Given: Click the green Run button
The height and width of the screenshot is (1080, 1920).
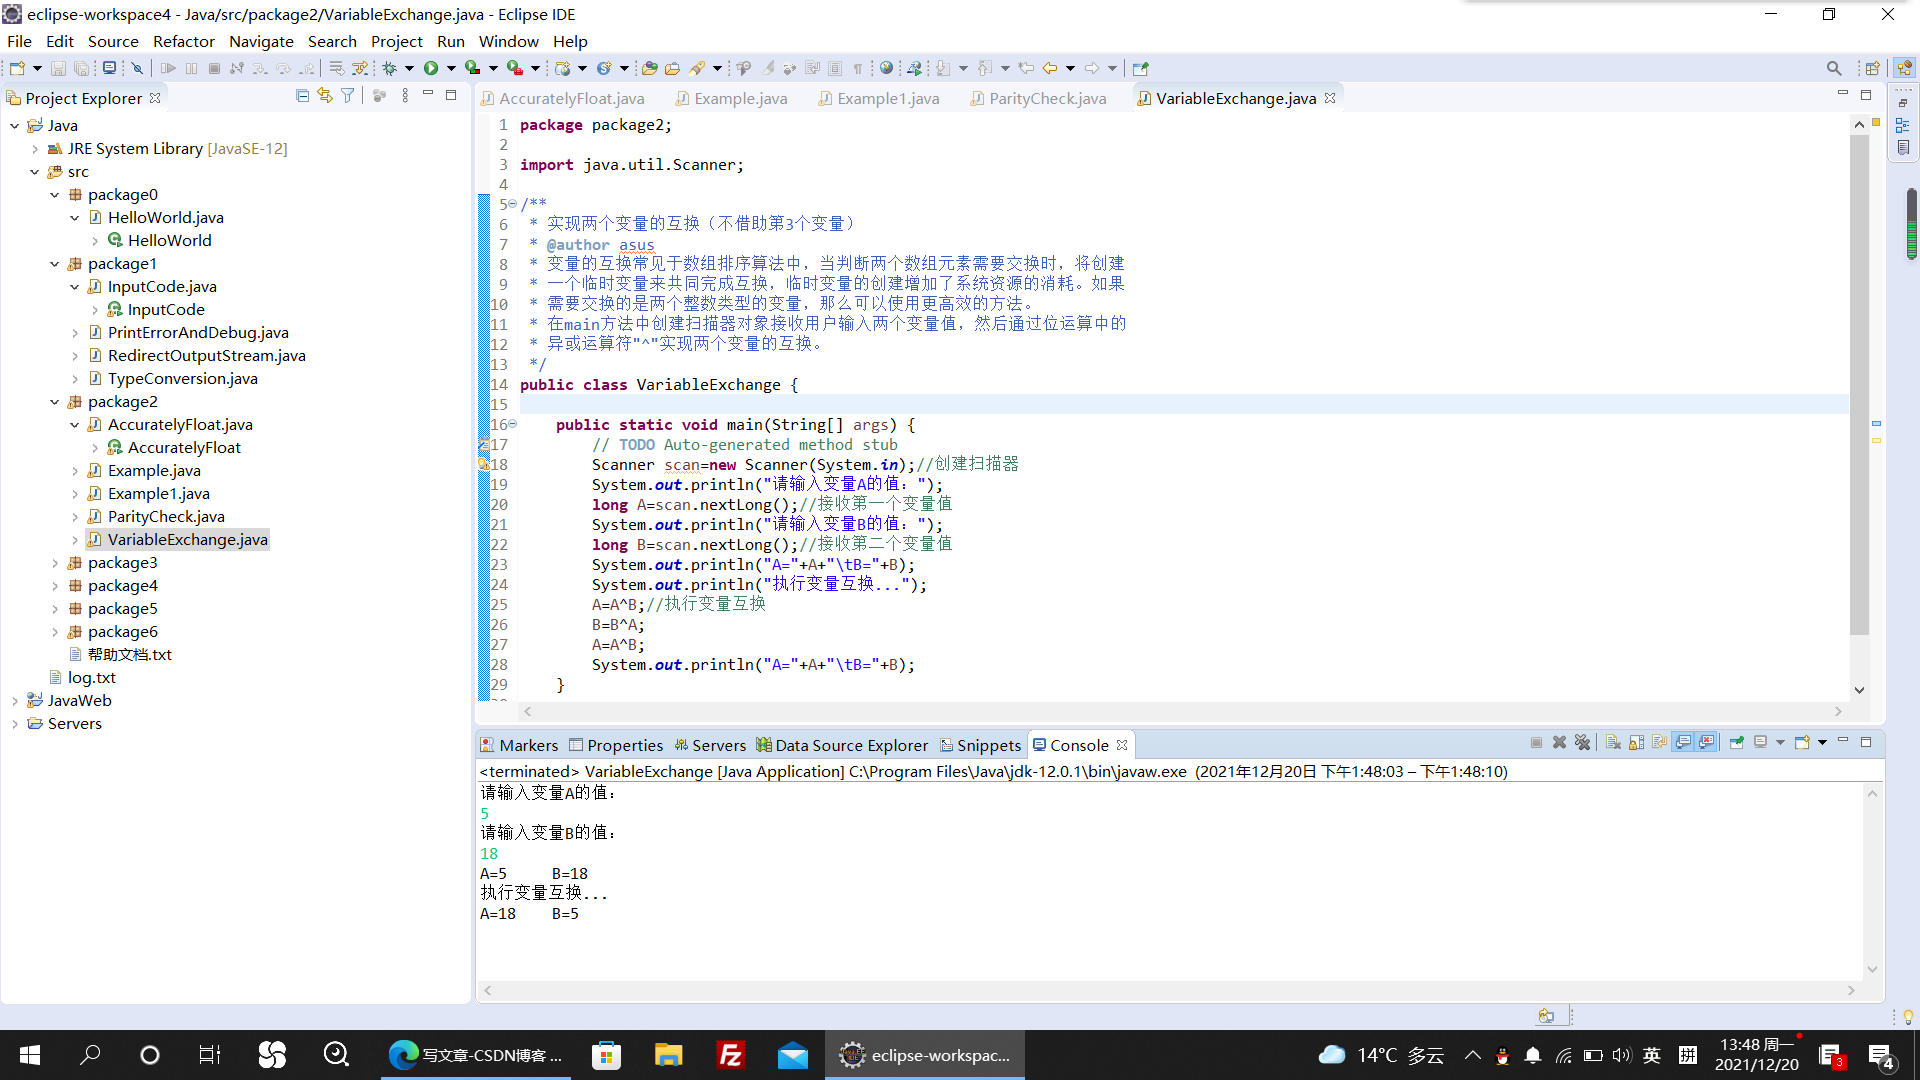Looking at the screenshot, I should coord(431,68).
